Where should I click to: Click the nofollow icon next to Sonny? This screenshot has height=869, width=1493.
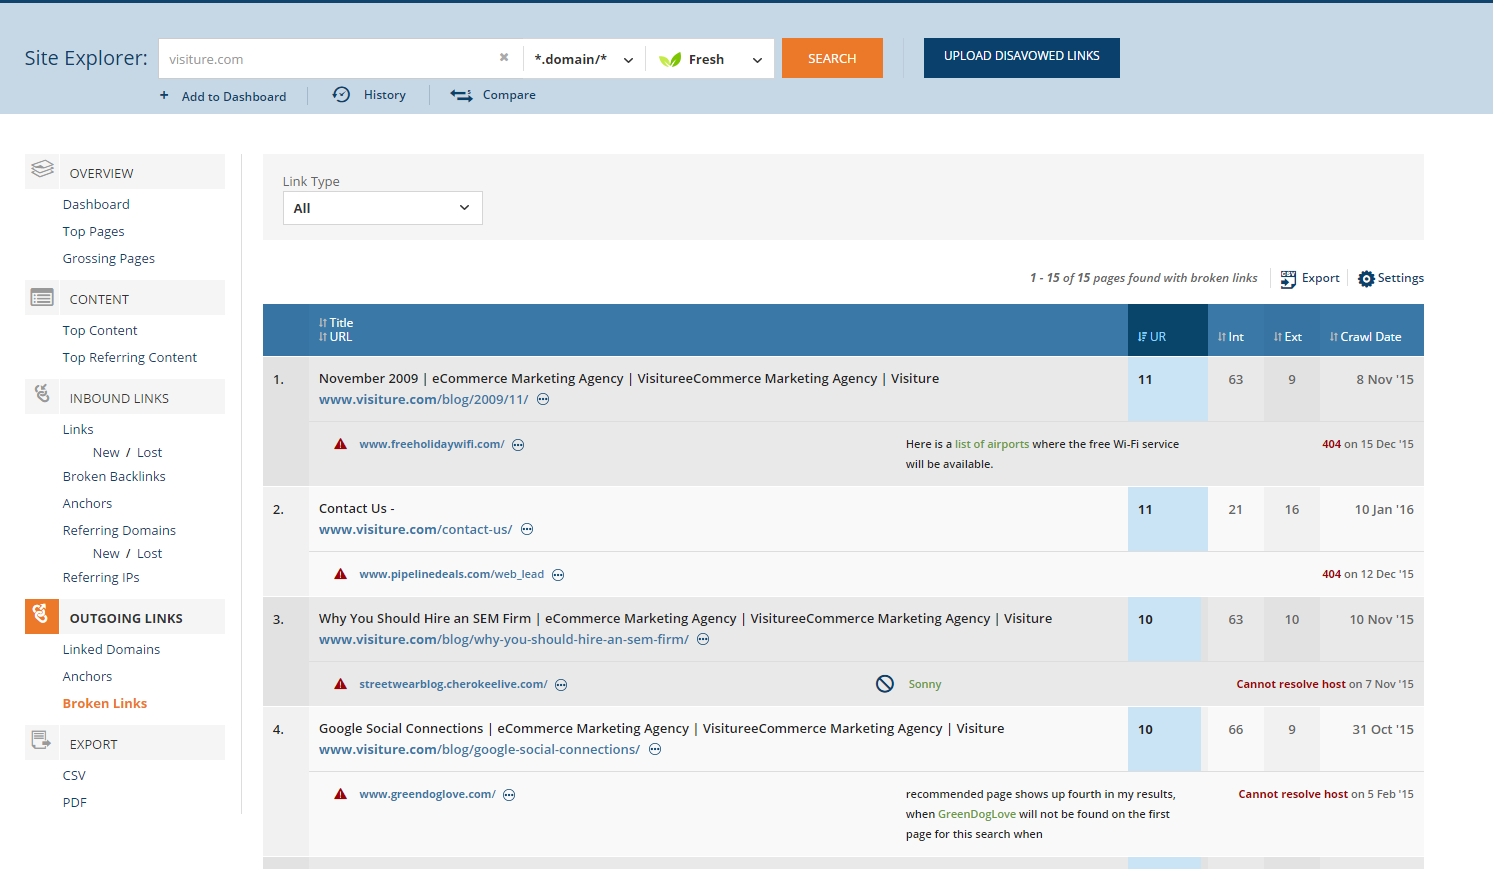pyautogui.click(x=885, y=684)
